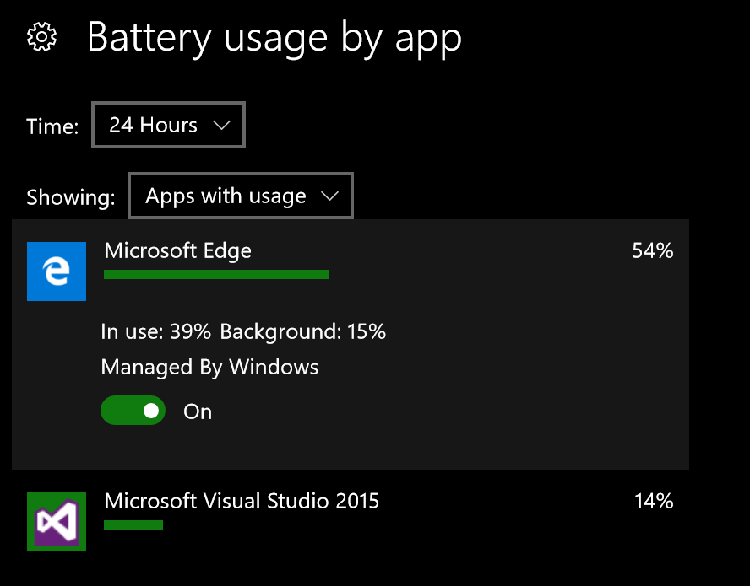750x586 pixels.
Task: Expand the Apps with usage dropdown
Action: coord(240,196)
